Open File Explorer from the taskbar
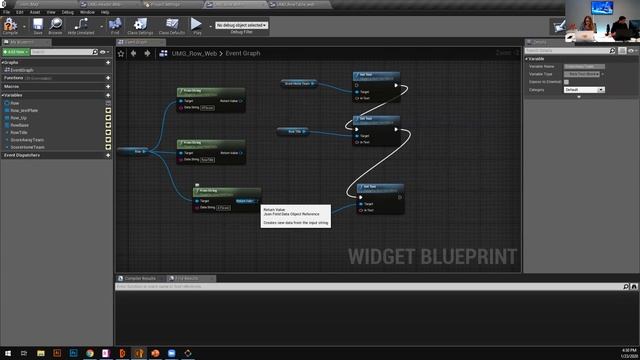The image size is (640, 360). (x=40, y=353)
